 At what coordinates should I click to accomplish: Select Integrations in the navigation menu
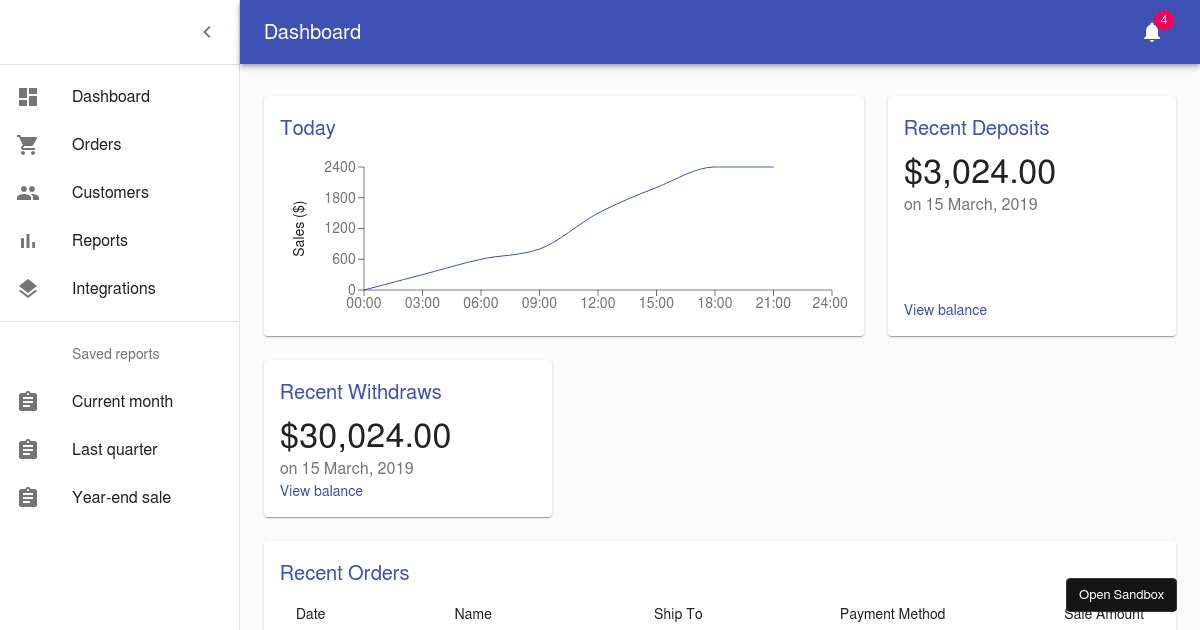click(114, 288)
